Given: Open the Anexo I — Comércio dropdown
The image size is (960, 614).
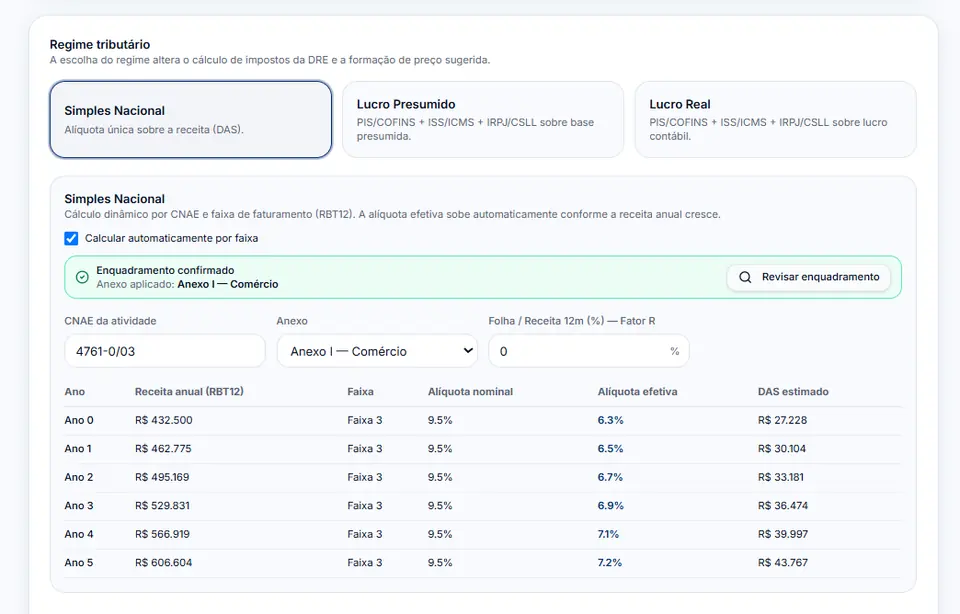Looking at the screenshot, I should tap(377, 351).
